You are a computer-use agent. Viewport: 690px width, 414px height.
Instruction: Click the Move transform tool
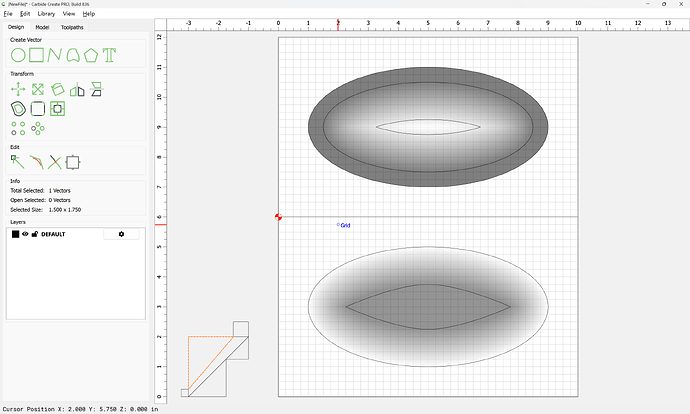pos(18,89)
